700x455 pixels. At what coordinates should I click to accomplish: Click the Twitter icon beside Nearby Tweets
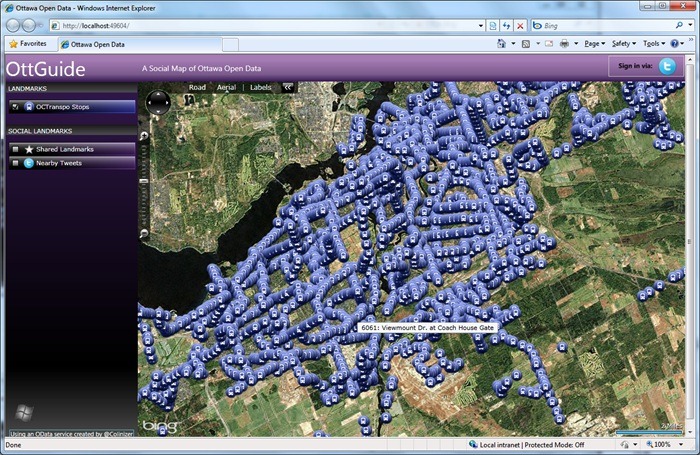click(29, 163)
